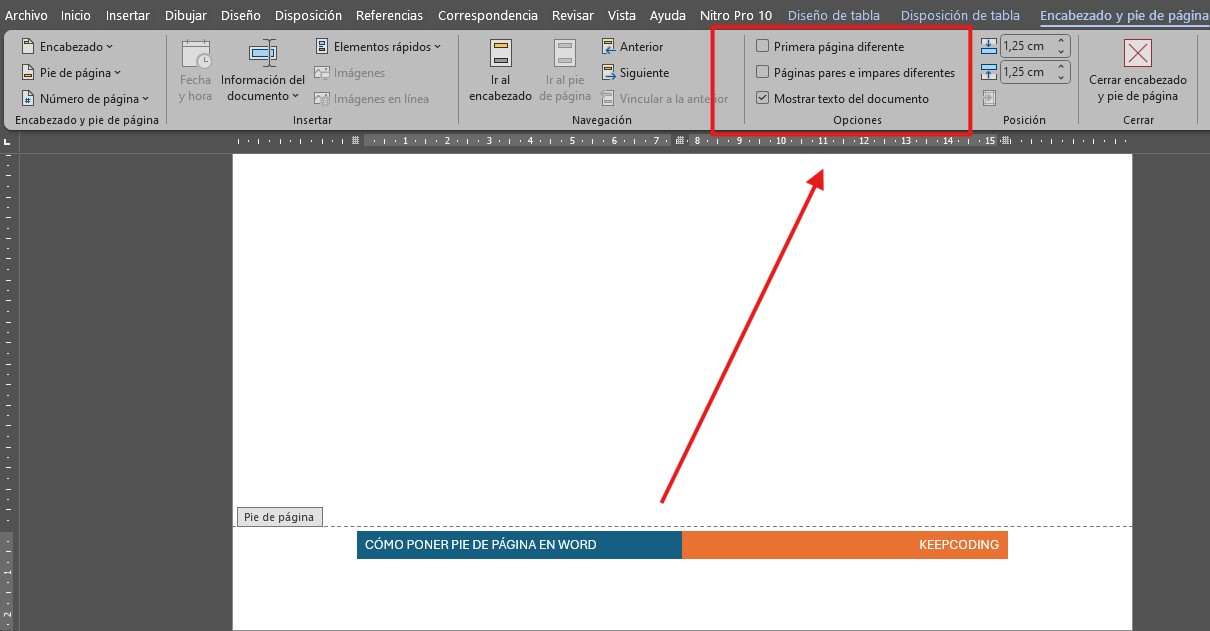The height and width of the screenshot is (631, 1210).
Task: Open the Nitro Pro 10 tab
Action: 736,15
